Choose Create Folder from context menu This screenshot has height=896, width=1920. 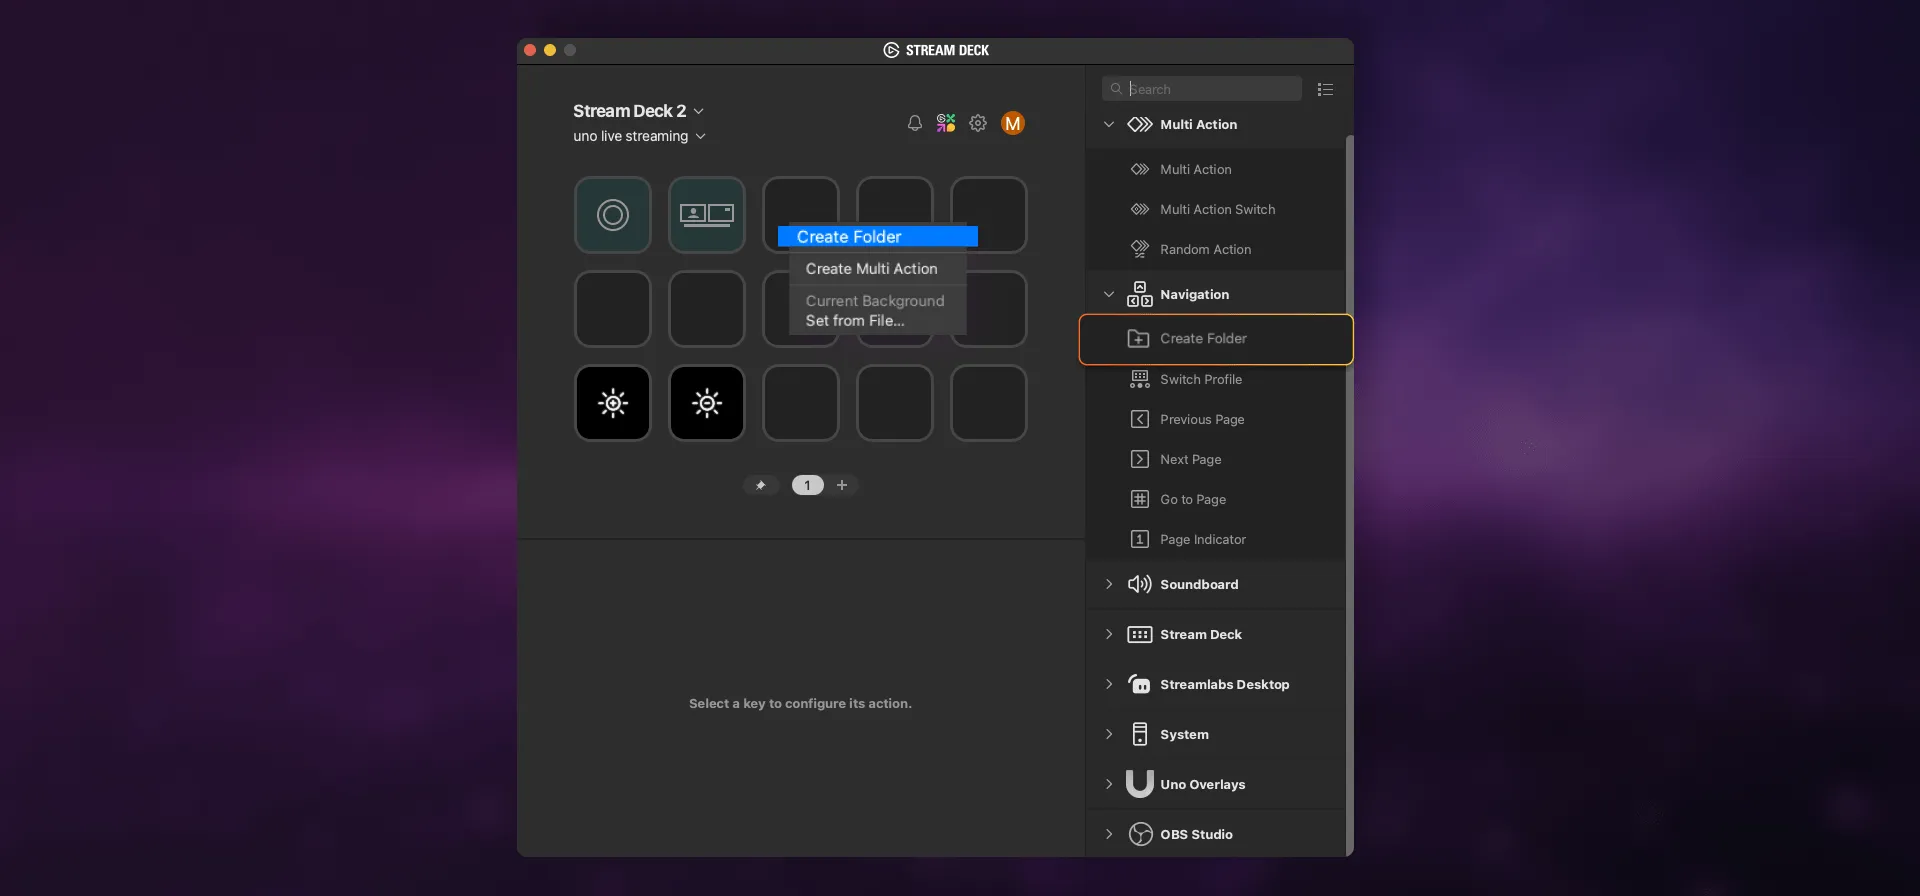click(878, 237)
